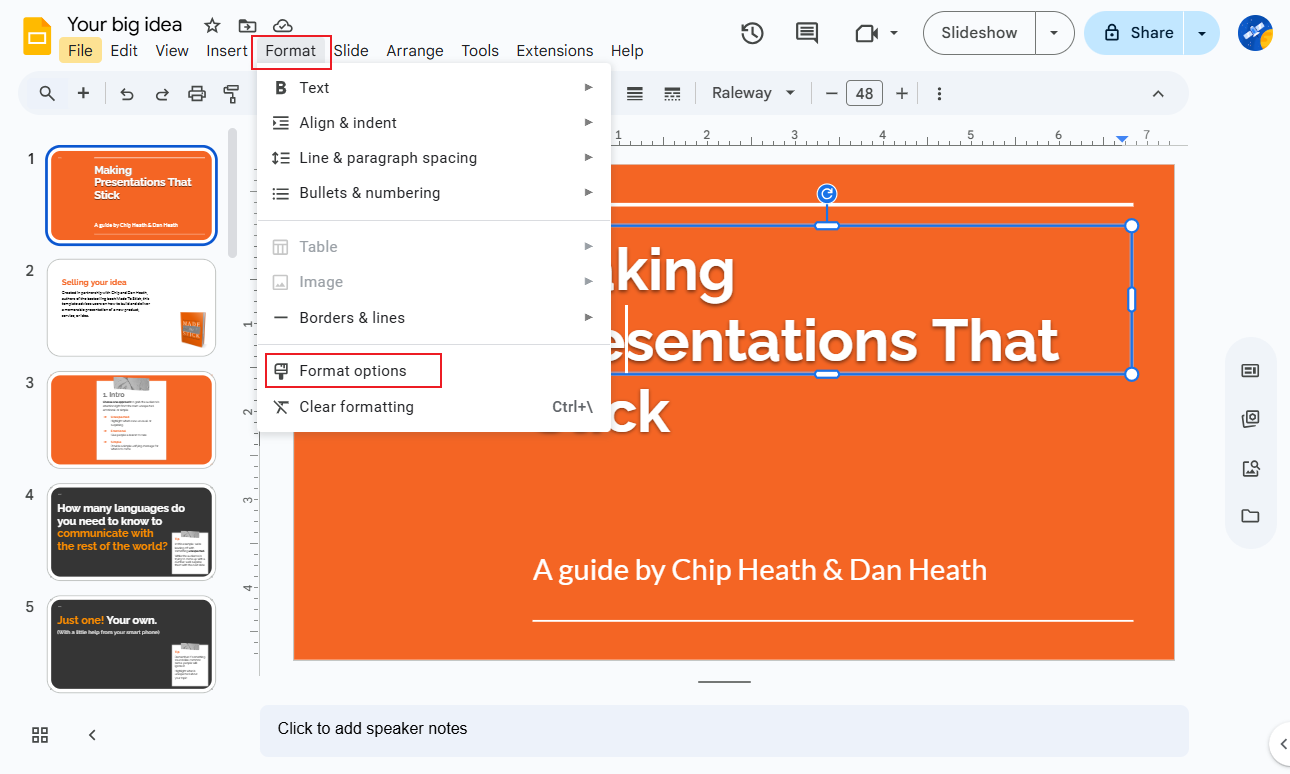1290x774 pixels.
Task: Move the presentation using the folder icon
Action: [247, 26]
